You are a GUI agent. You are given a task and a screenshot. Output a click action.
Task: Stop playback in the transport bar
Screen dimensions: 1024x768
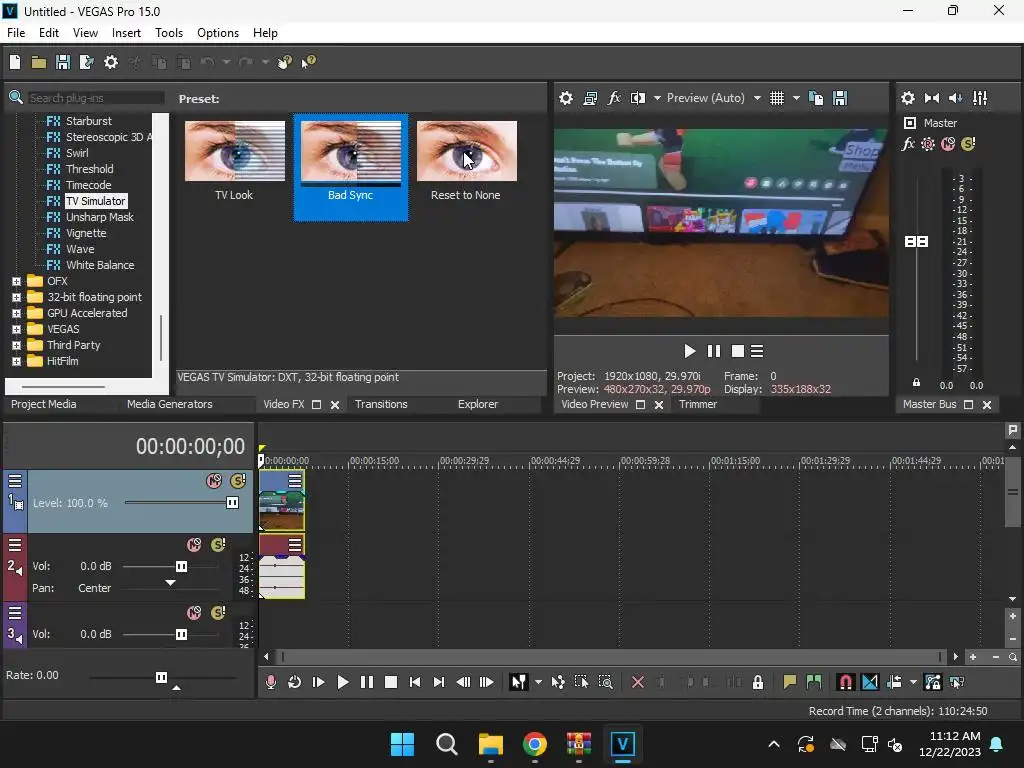(x=391, y=682)
